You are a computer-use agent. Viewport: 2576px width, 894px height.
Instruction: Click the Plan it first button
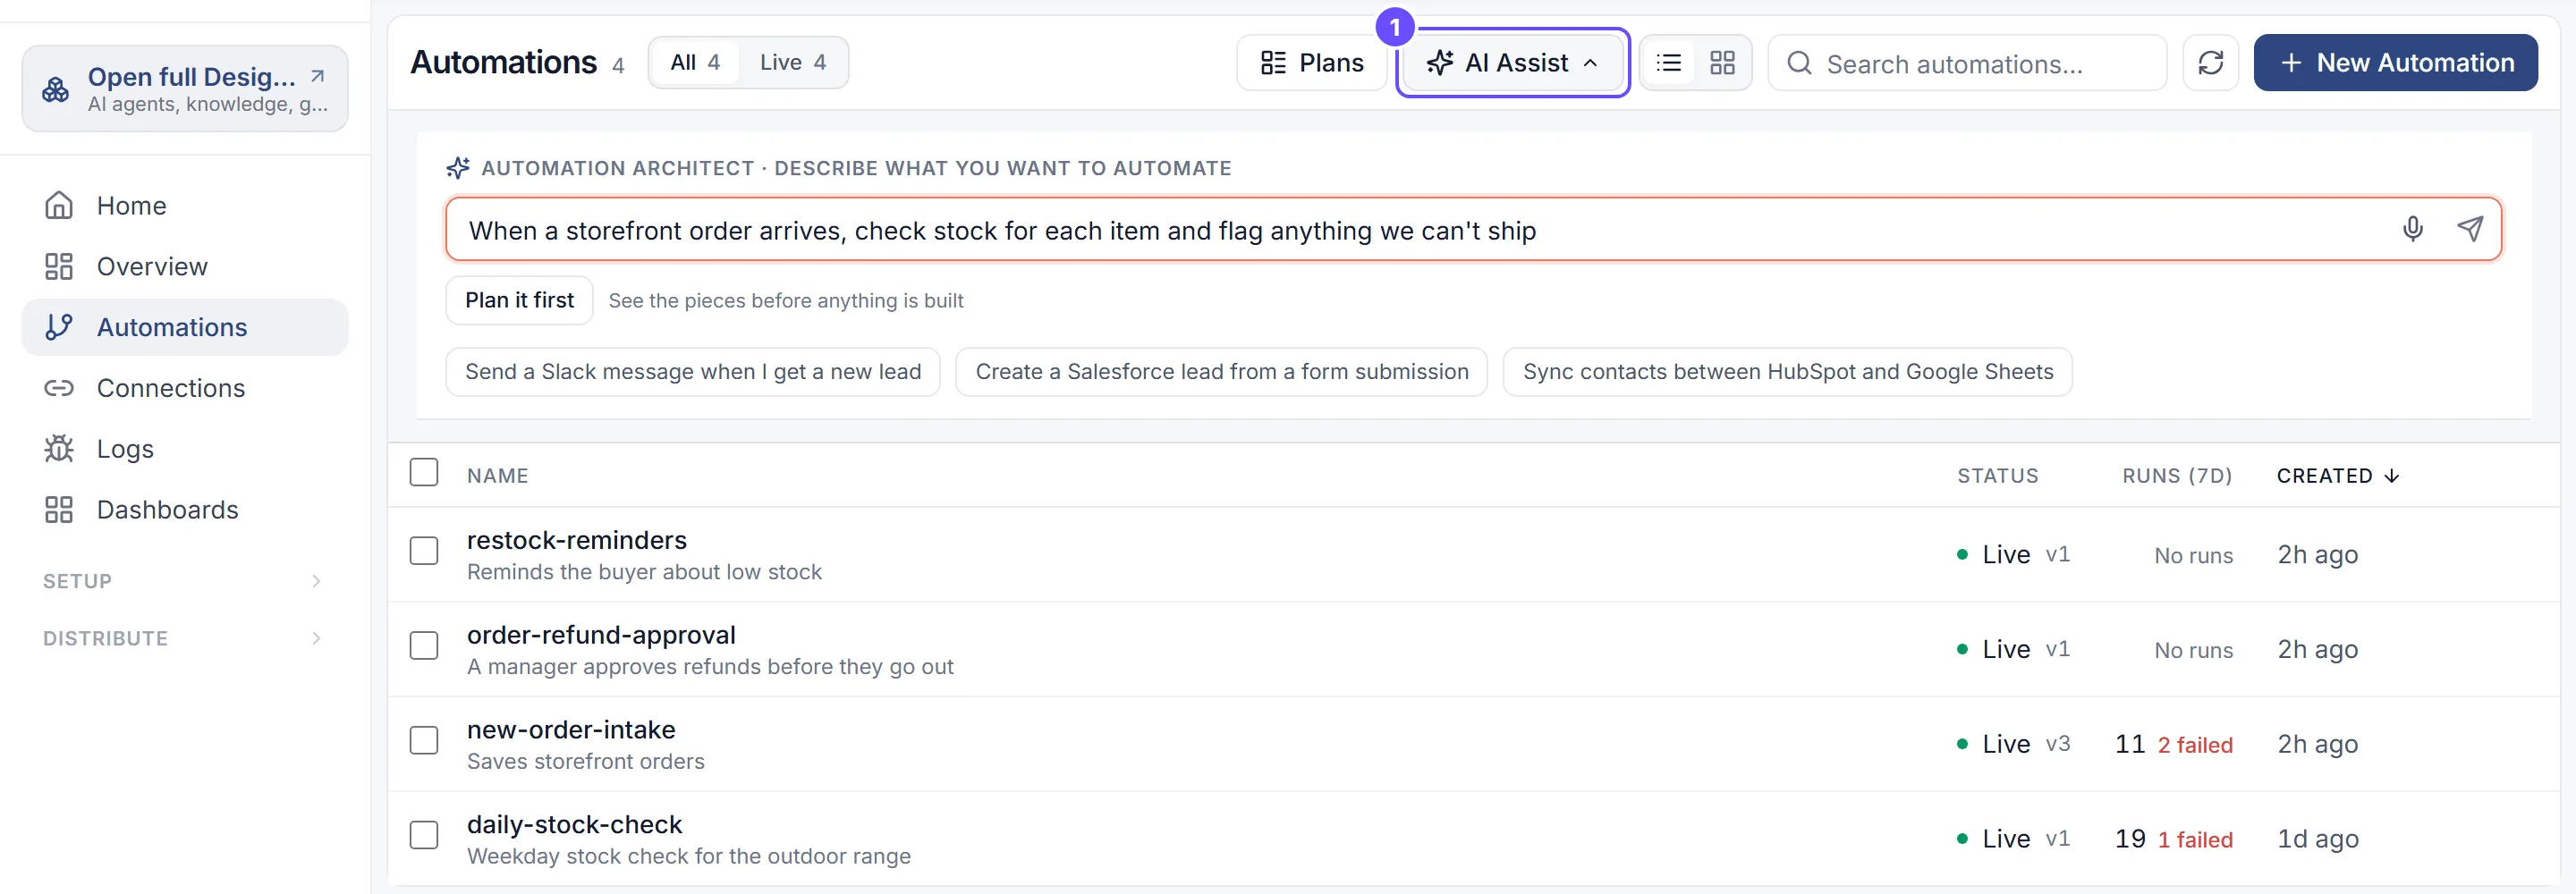519,300
